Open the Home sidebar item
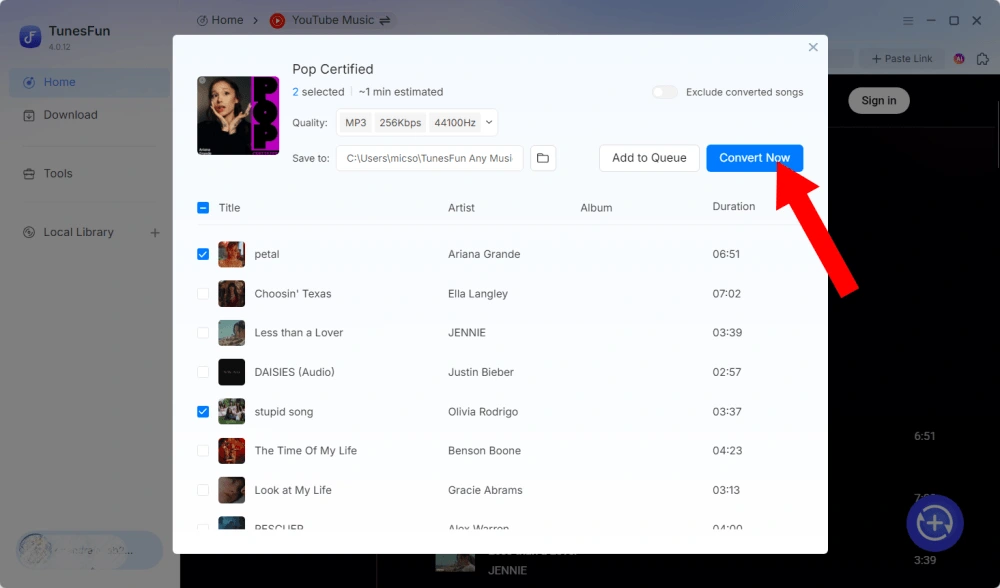This screenshot has height=588, width=1000. (90, 82)
